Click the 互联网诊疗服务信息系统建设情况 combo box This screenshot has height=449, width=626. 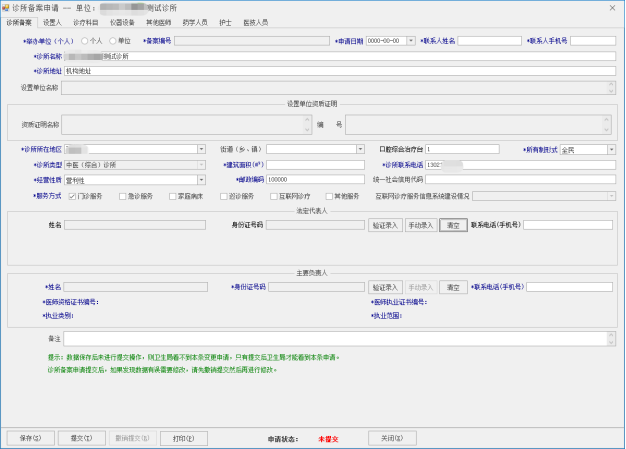coord(544,196)
